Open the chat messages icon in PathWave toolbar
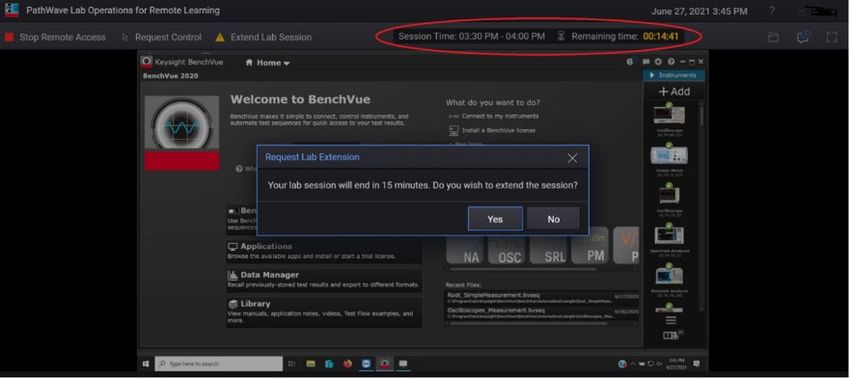The width and height of the screenshot is (850, 380). click(x=803, y=37)
